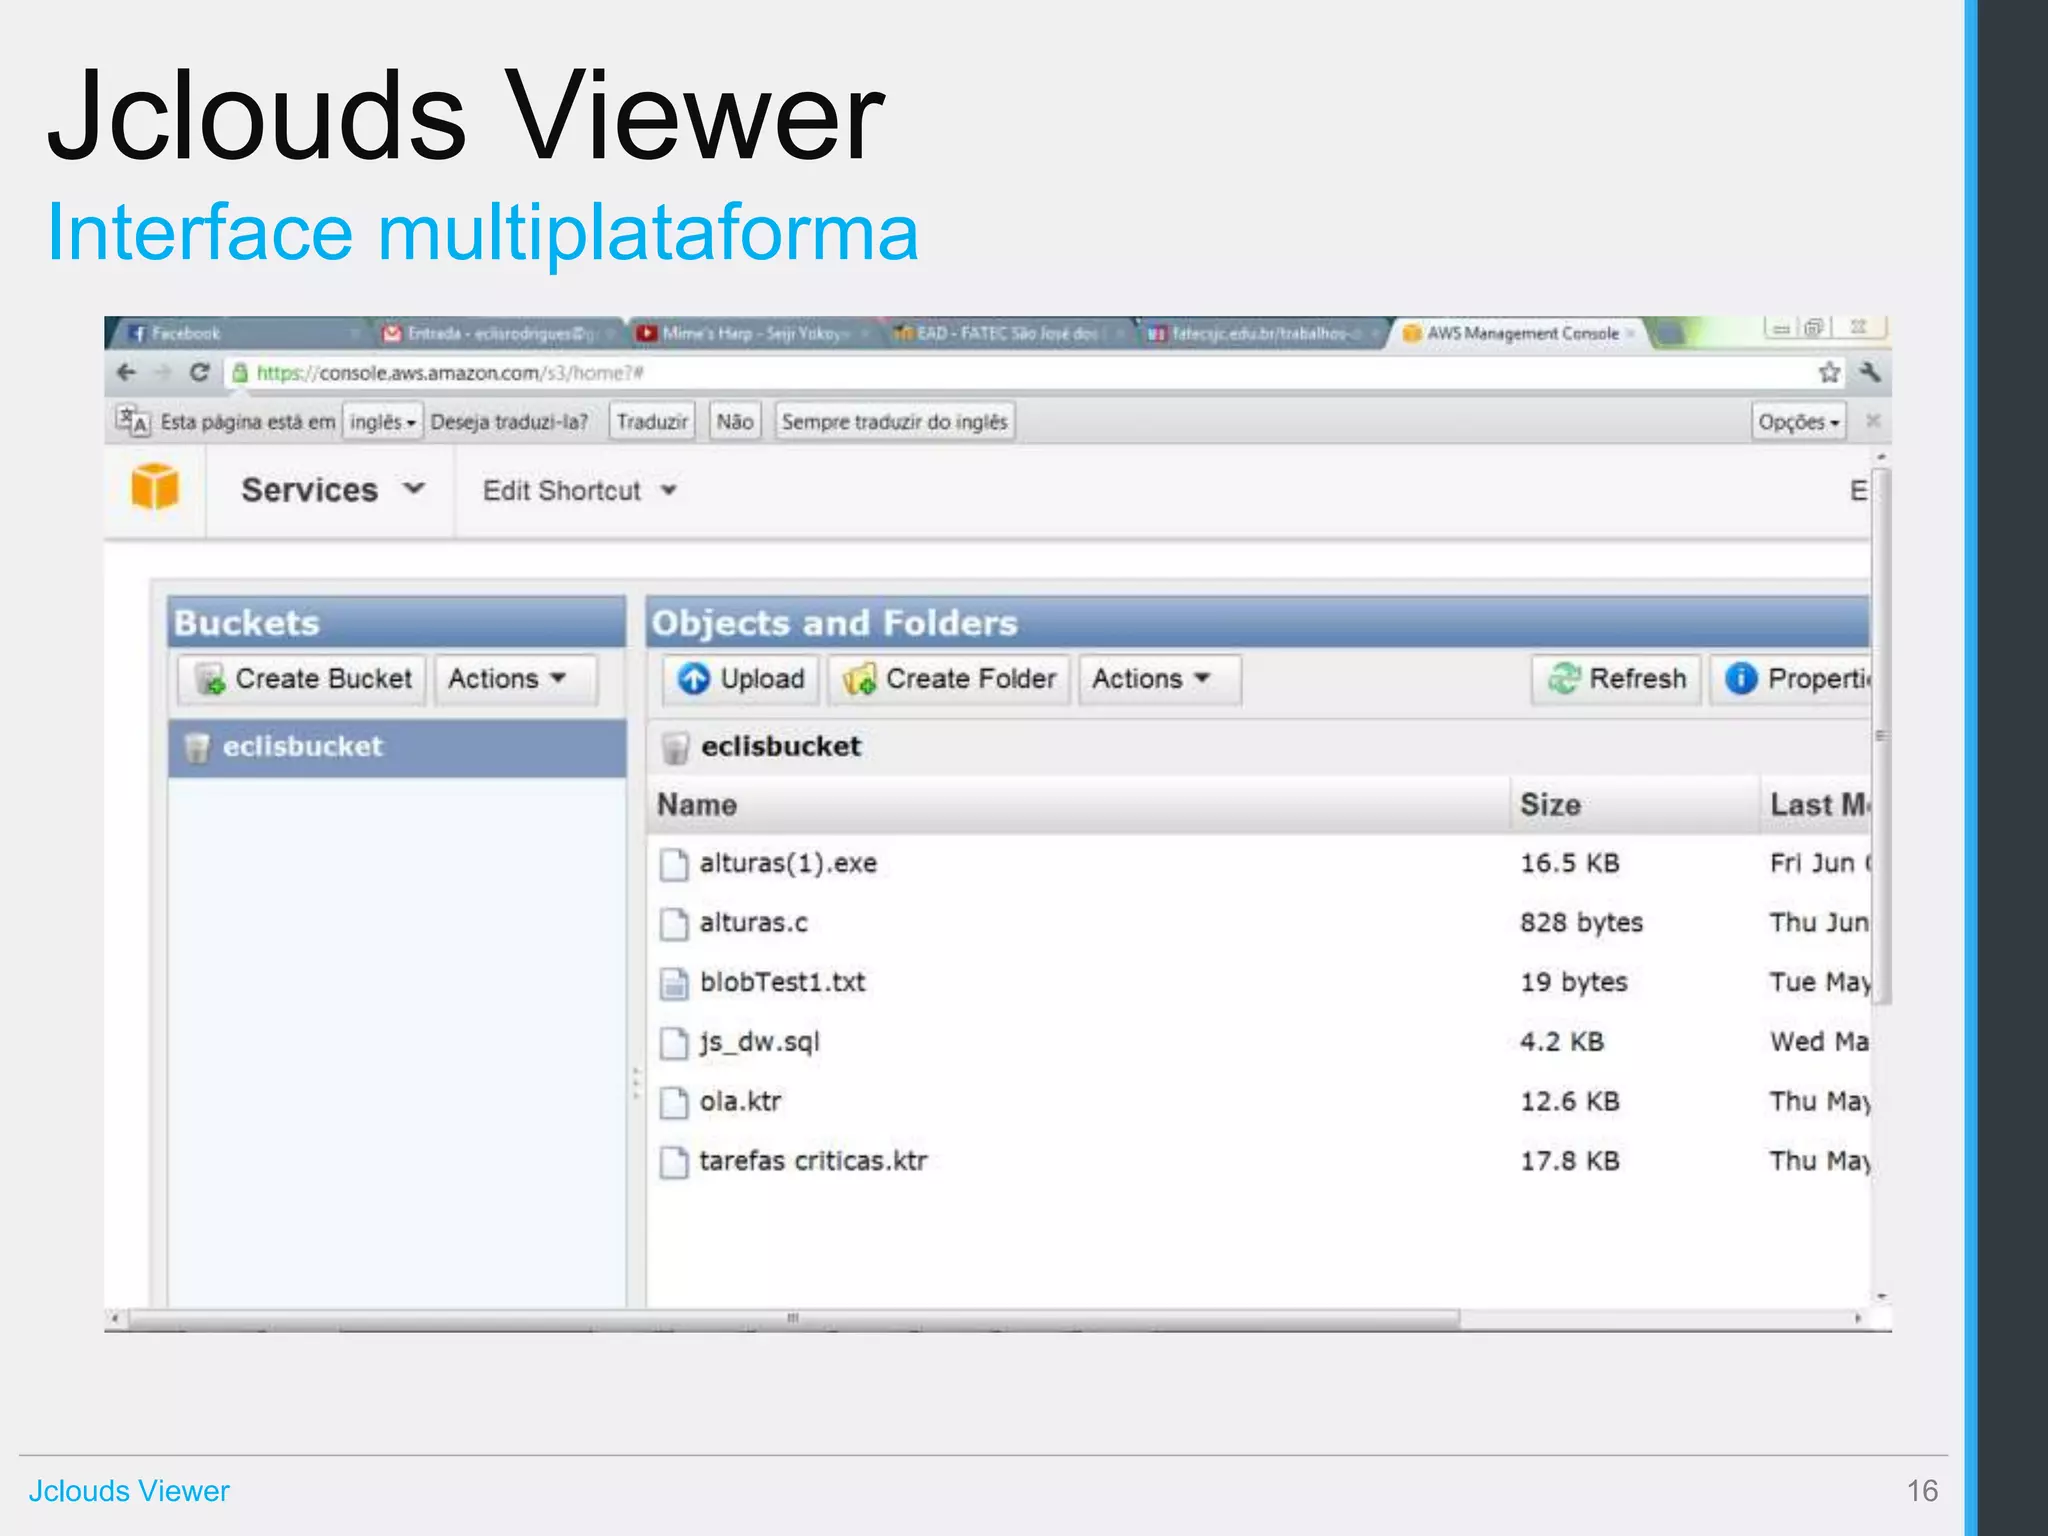Select the ola.ktr file name

(x=740, y=1102)
